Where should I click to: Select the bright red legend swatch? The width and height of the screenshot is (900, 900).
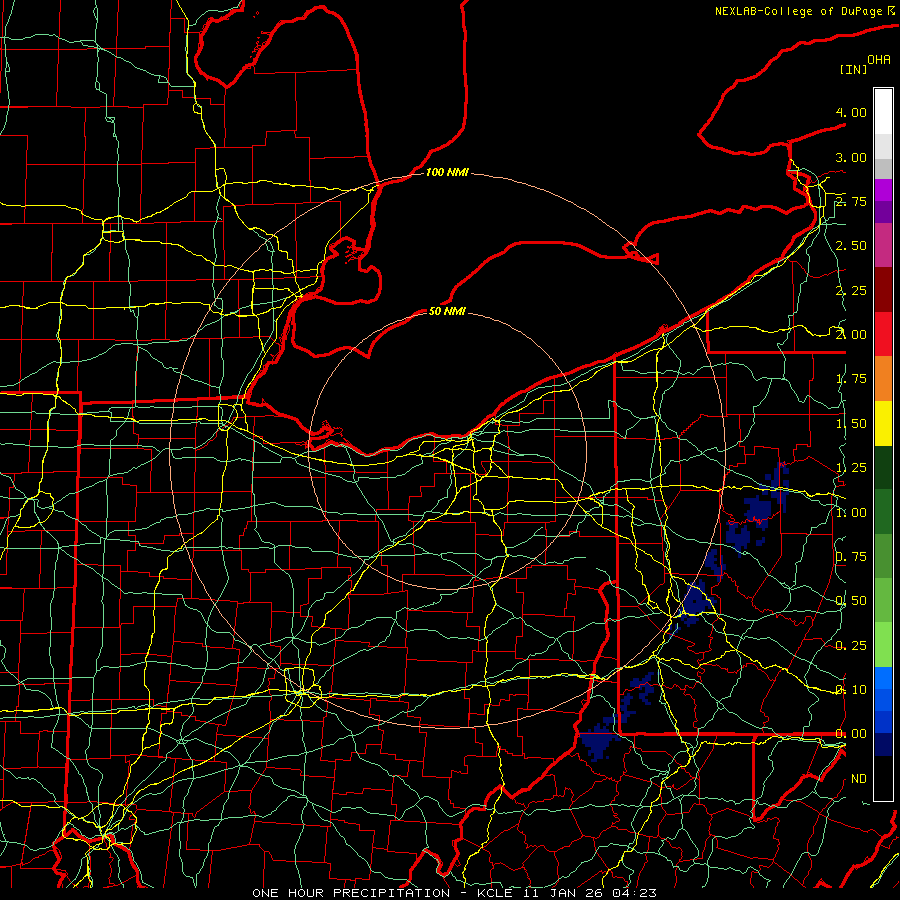[x=883, y=334]
